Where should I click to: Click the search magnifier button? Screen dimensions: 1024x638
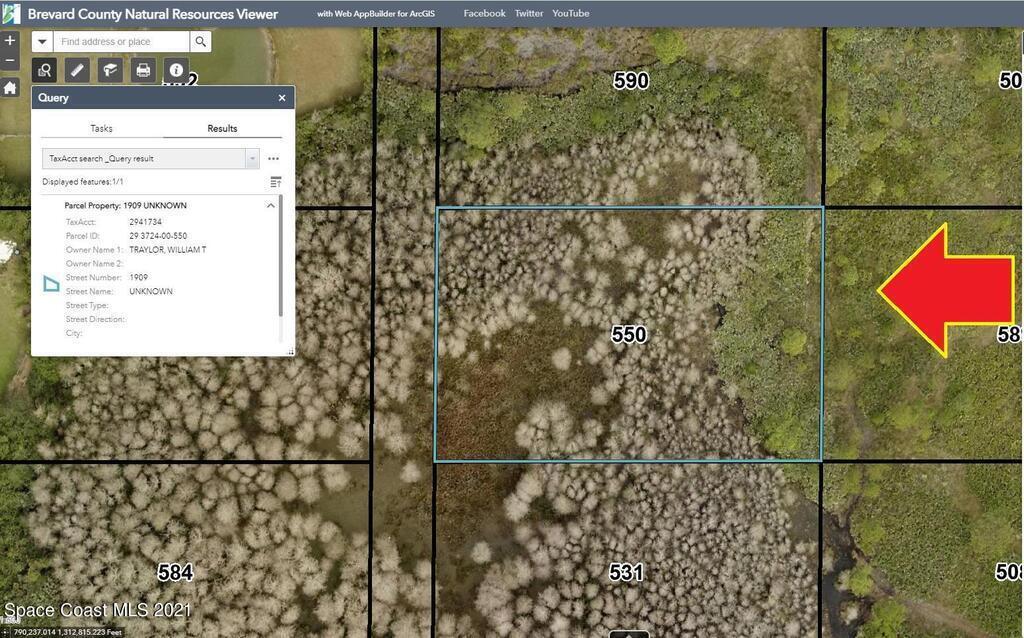coord(201,42)
